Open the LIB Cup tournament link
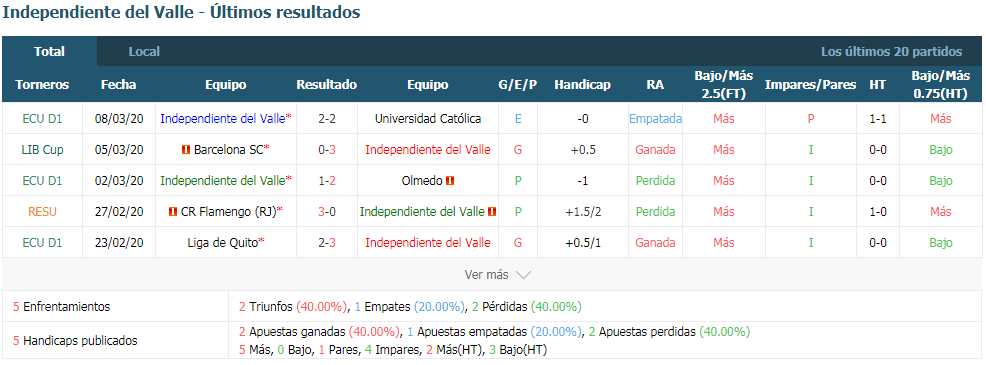The height and width of the screenshot is (365, 986). 42,150
